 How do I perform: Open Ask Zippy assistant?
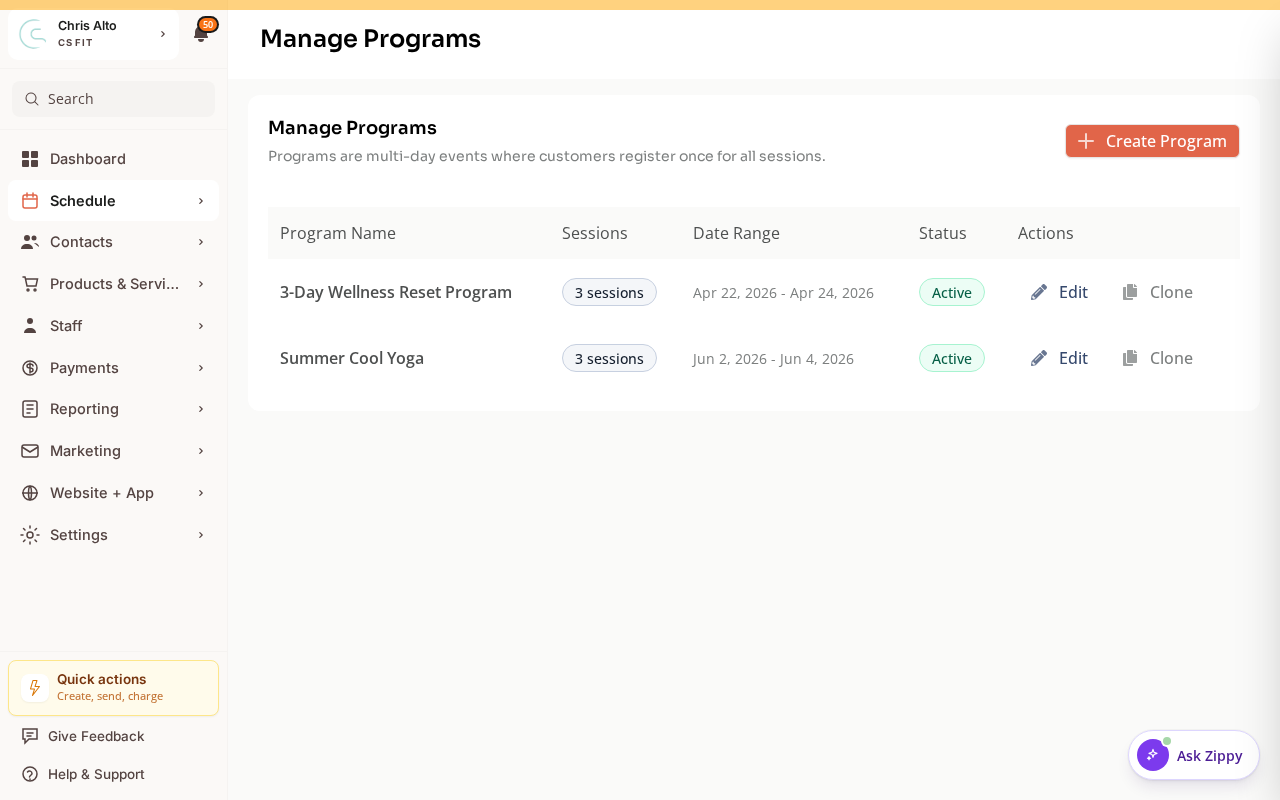(1194, 755)
